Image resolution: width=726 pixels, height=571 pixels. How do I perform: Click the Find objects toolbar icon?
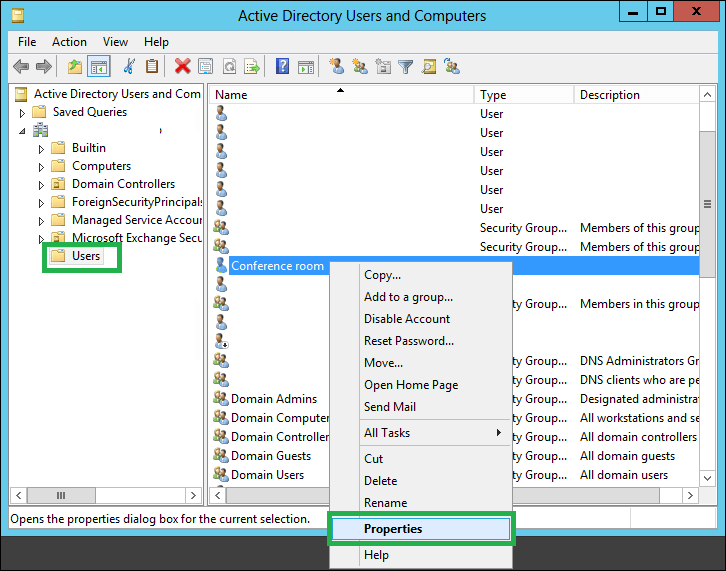click(x=429, y=67)
